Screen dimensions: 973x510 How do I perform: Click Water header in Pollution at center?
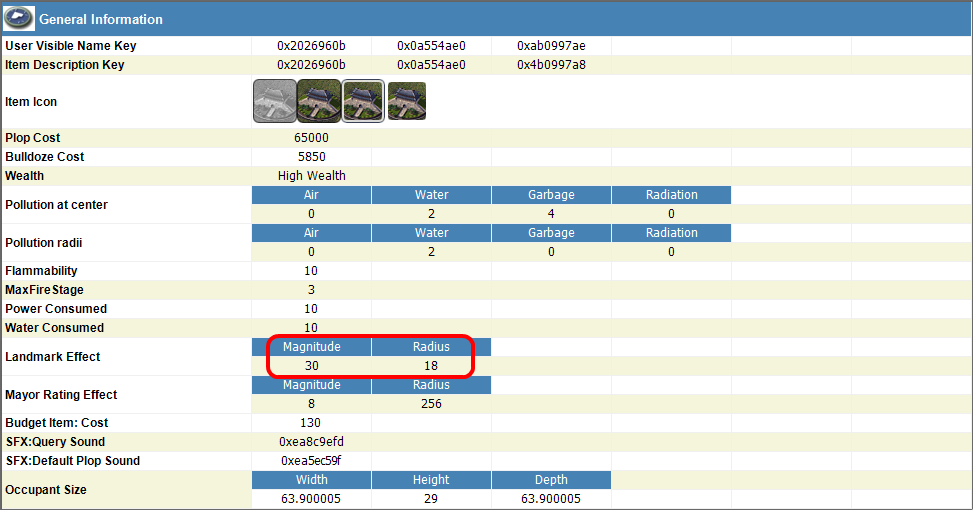pos(431,195)
